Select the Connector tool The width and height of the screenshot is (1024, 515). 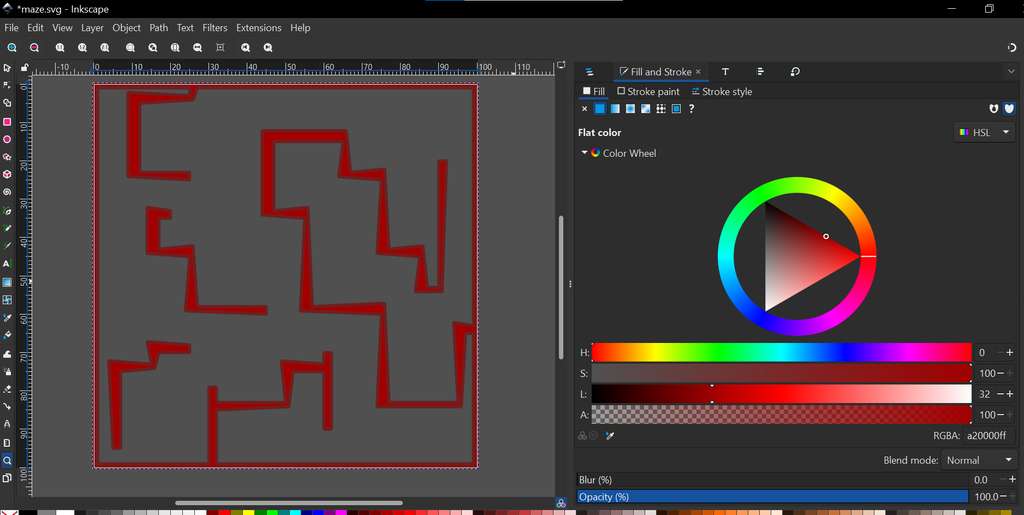tap(7, 407)
